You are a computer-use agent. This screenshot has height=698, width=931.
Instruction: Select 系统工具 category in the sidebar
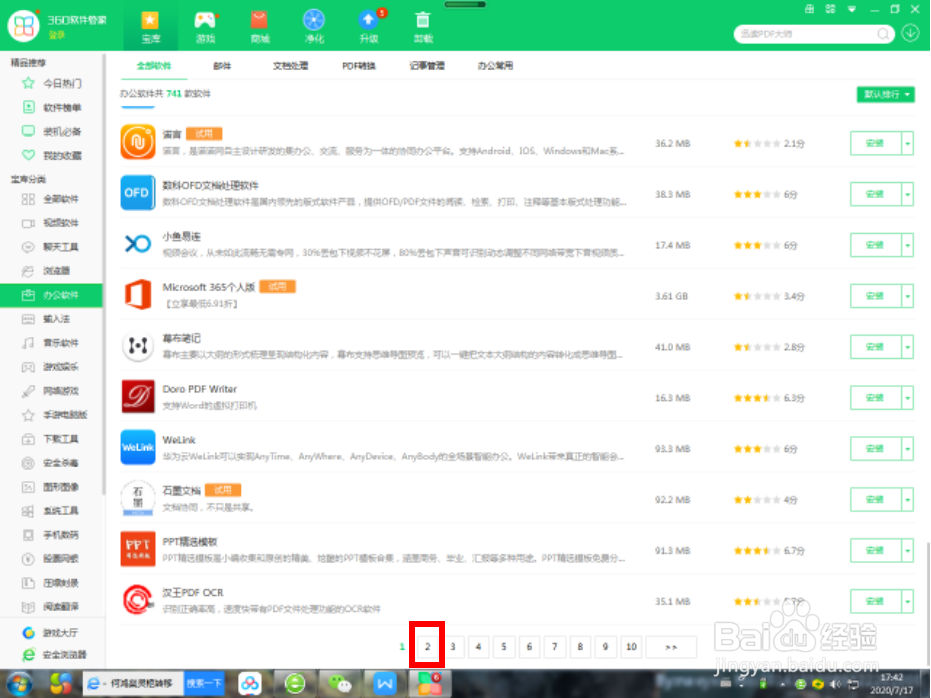pyautogui.click(x=50, y=511)
